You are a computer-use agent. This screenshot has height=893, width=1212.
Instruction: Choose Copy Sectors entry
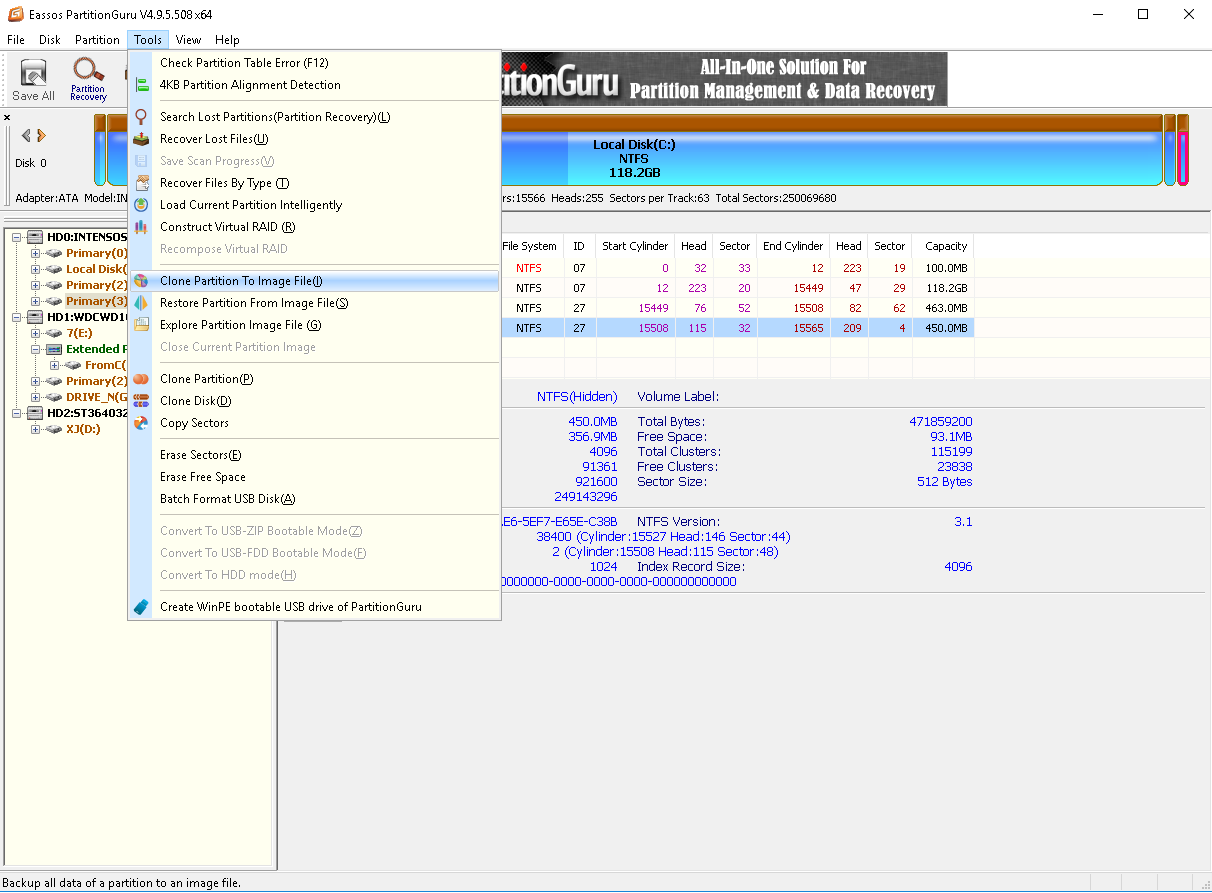(x=314, y=423)
